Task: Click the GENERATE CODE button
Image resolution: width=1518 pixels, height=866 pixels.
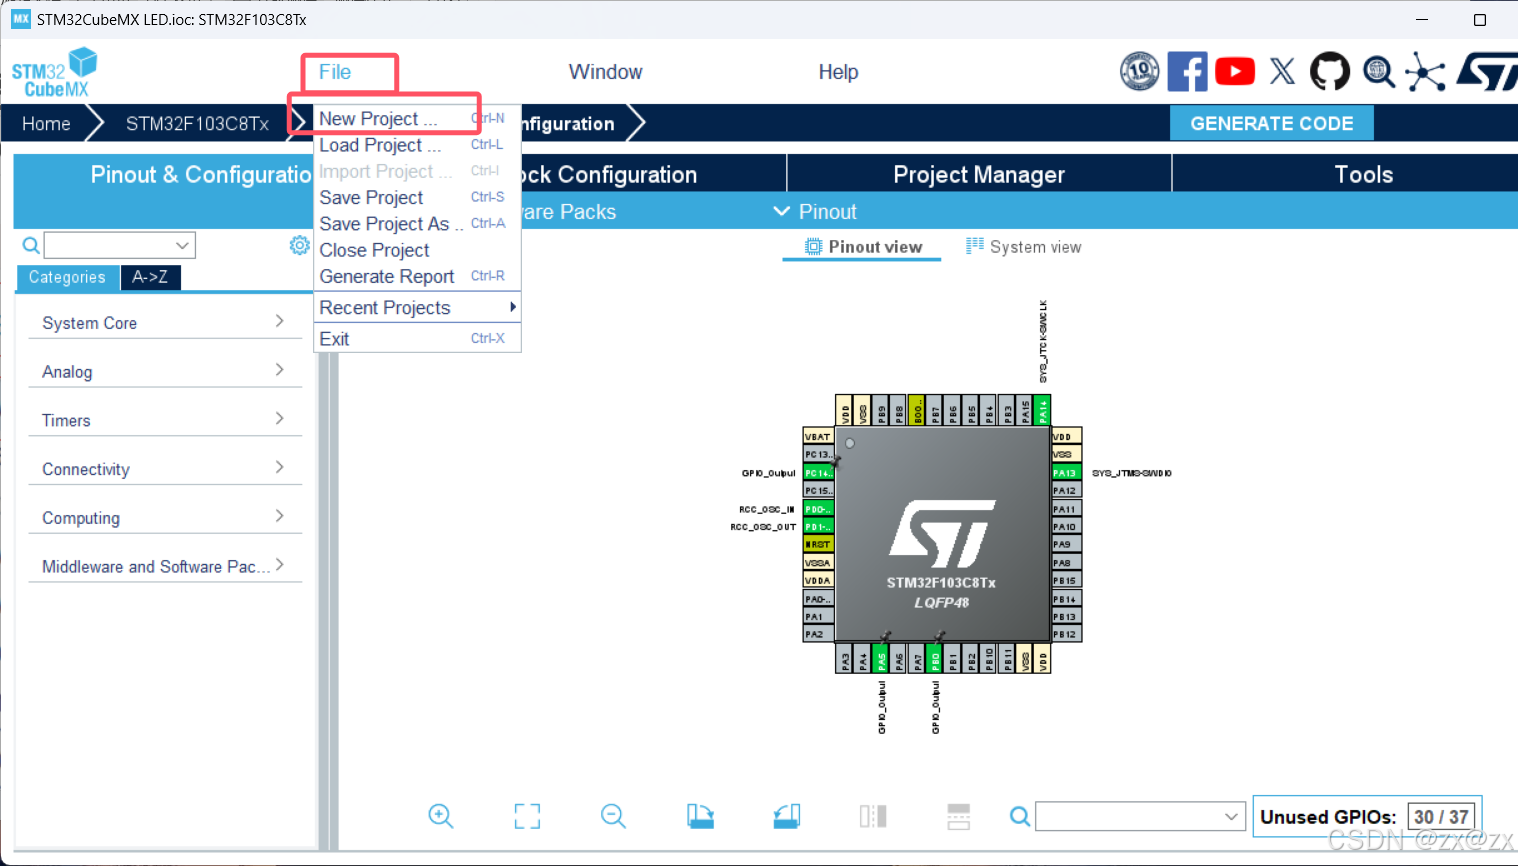Action: [x=1271, y=123]
